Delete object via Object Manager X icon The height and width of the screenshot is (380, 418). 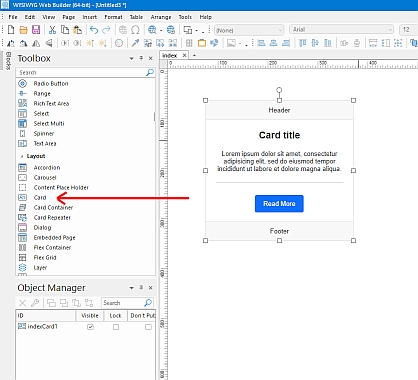pyautogui.click(x=22, y=303)
